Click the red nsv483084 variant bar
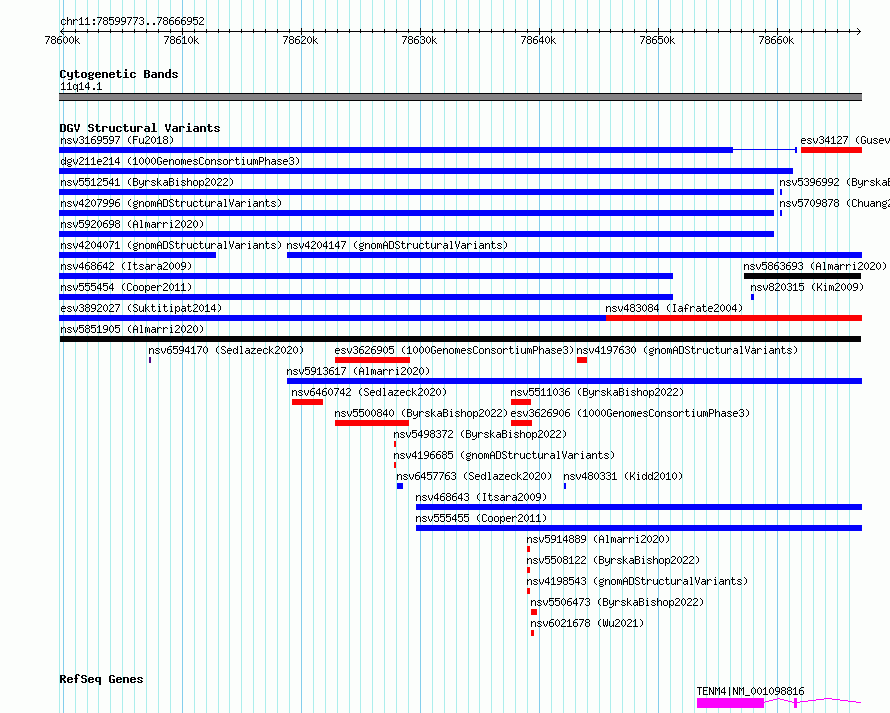The image size is (890, 713). pyautogui.click(x=733, y=318)
